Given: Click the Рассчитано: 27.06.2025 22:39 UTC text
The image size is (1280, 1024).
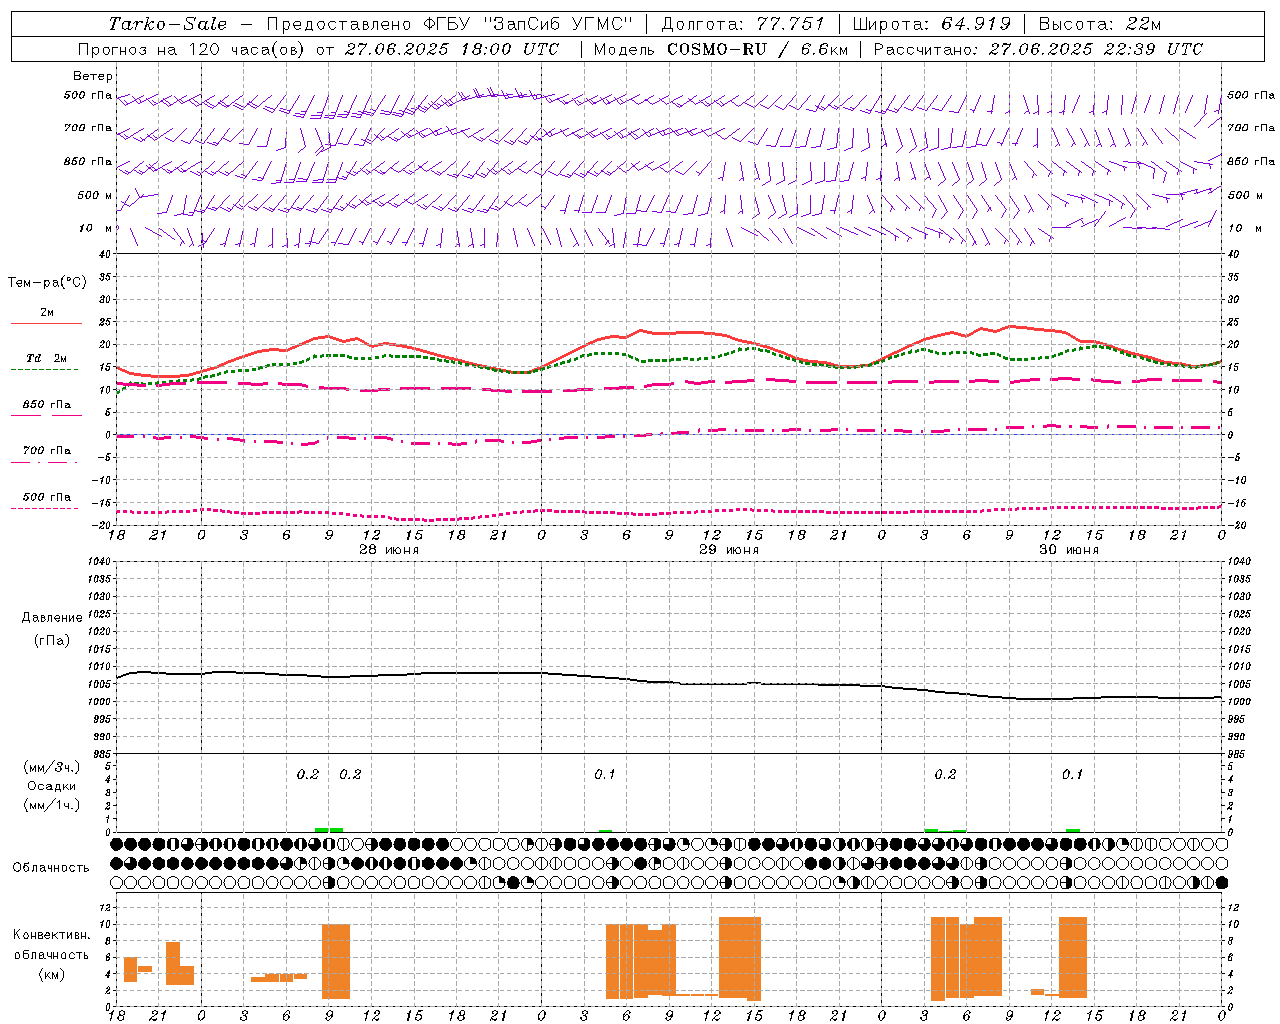Looking at the screenshot, I should (x=1038, y=49).
